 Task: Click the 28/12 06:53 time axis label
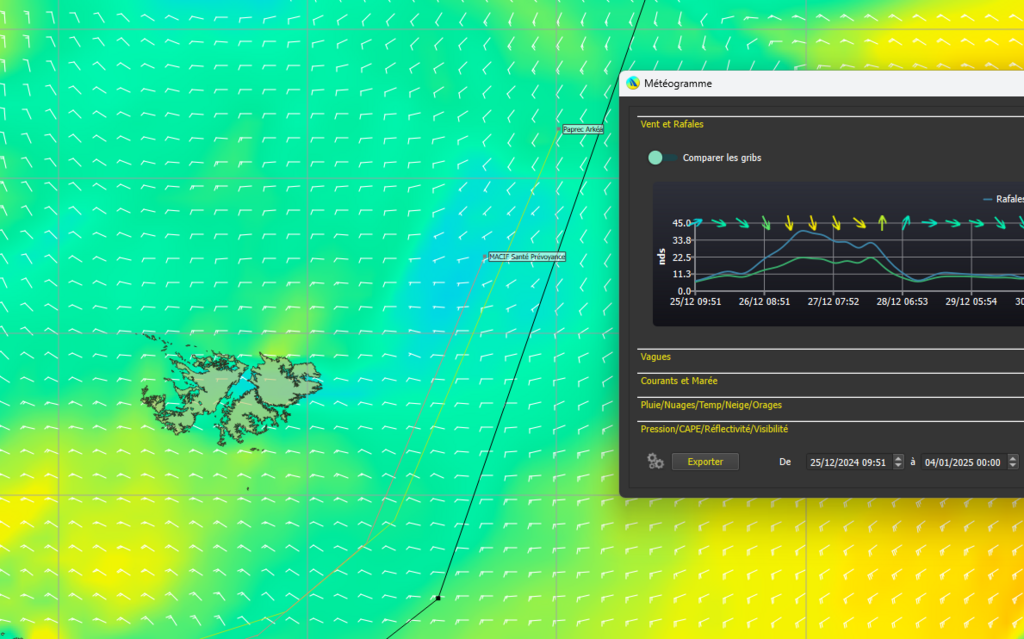click(902, 302)
